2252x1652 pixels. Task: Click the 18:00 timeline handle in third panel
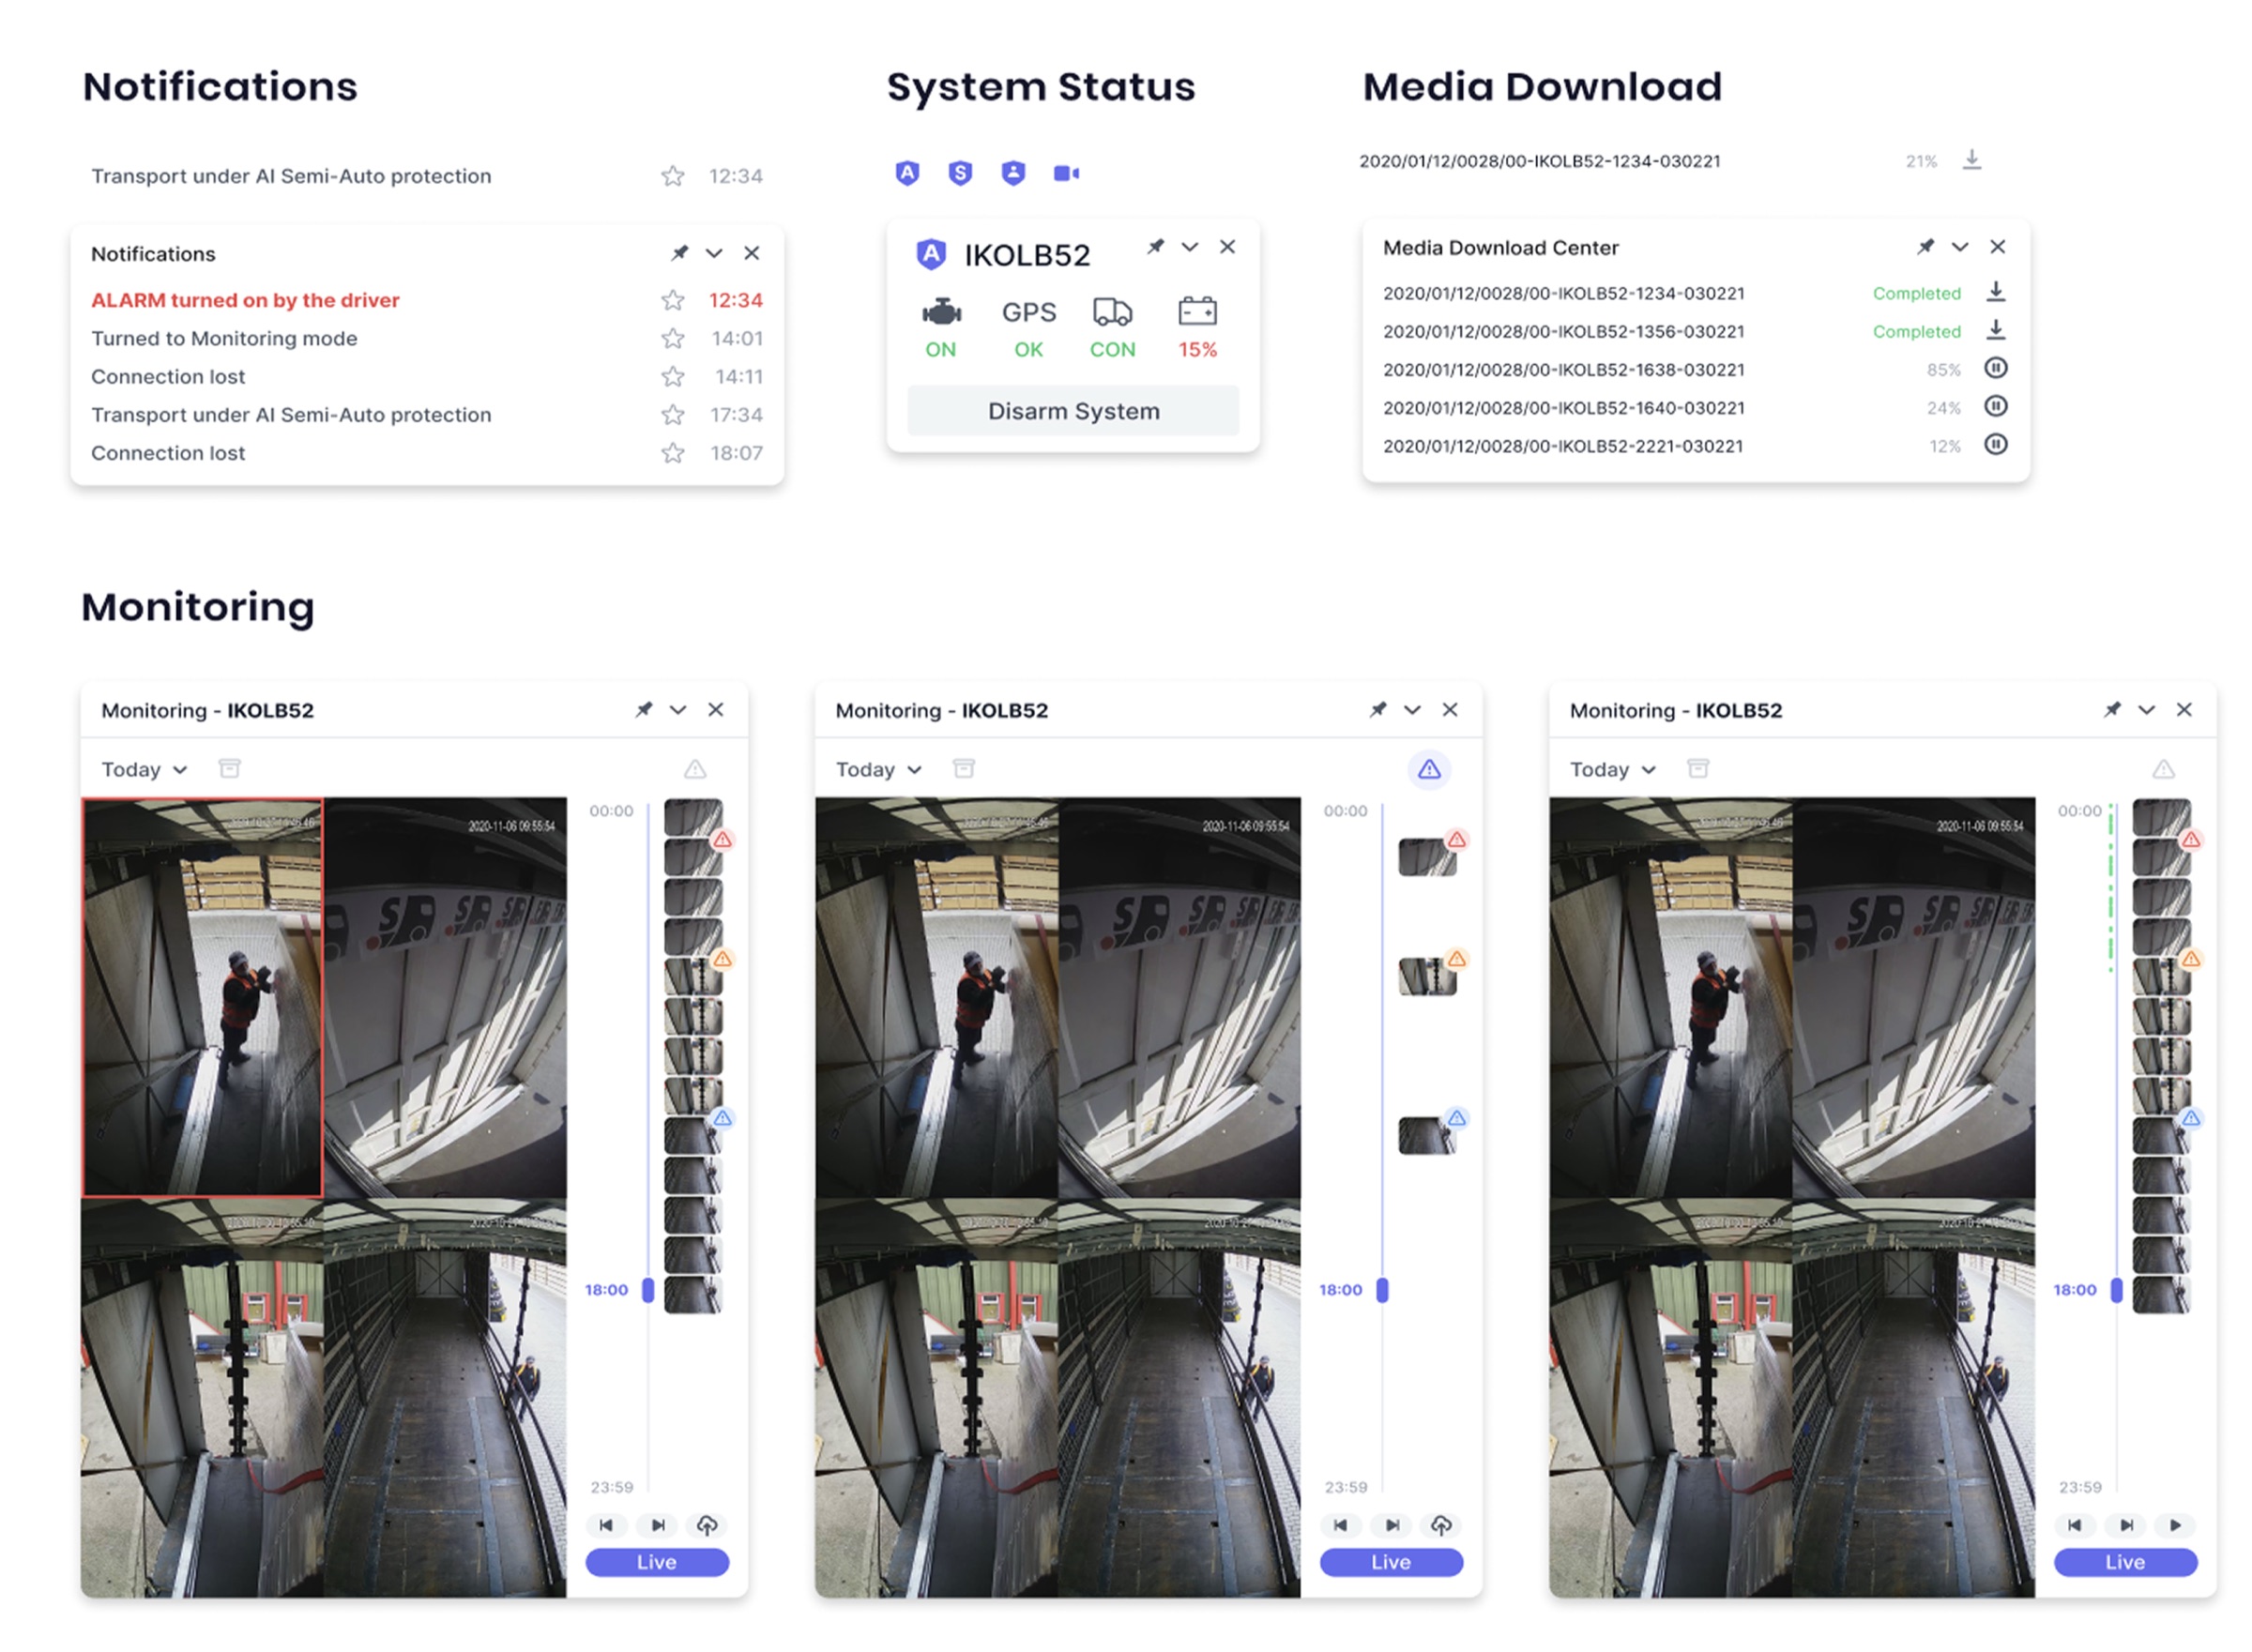(x=2115, y=1290)
